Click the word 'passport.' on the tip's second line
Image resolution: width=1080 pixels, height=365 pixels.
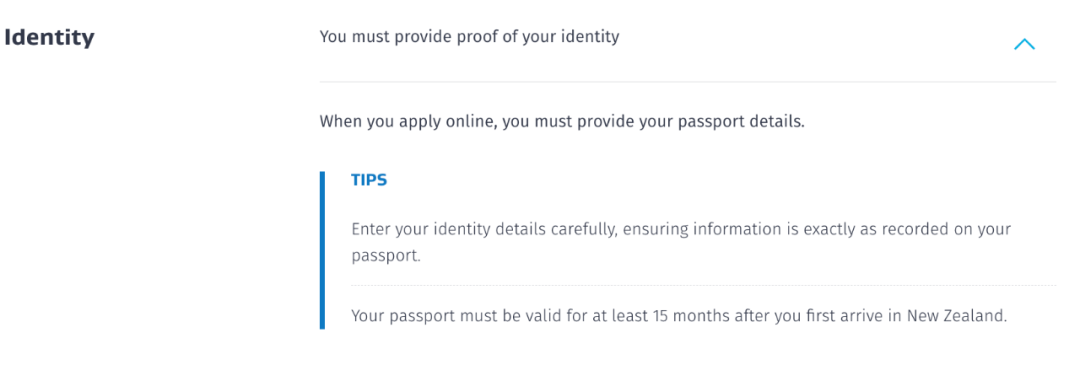coord(385,256)
